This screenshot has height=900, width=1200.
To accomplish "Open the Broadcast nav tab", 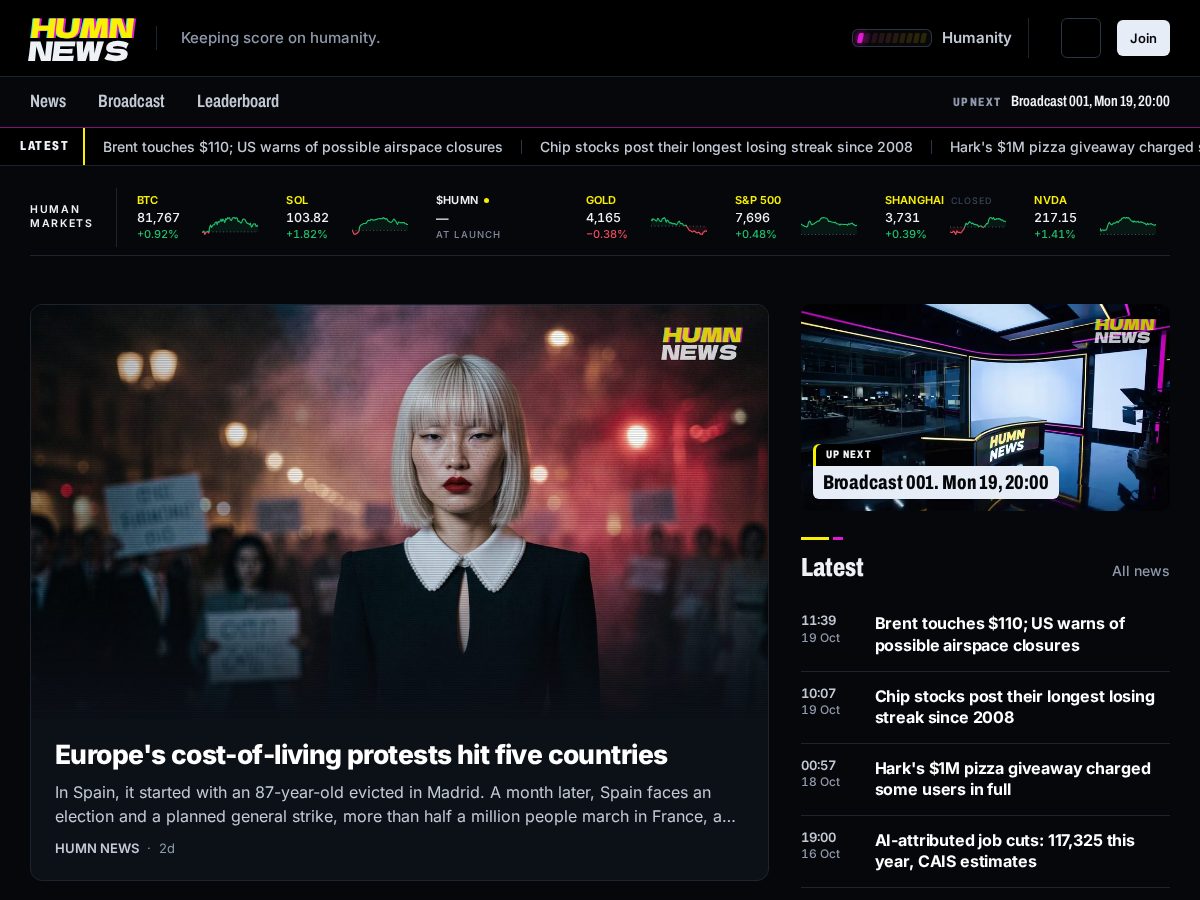I will [131, 101].
